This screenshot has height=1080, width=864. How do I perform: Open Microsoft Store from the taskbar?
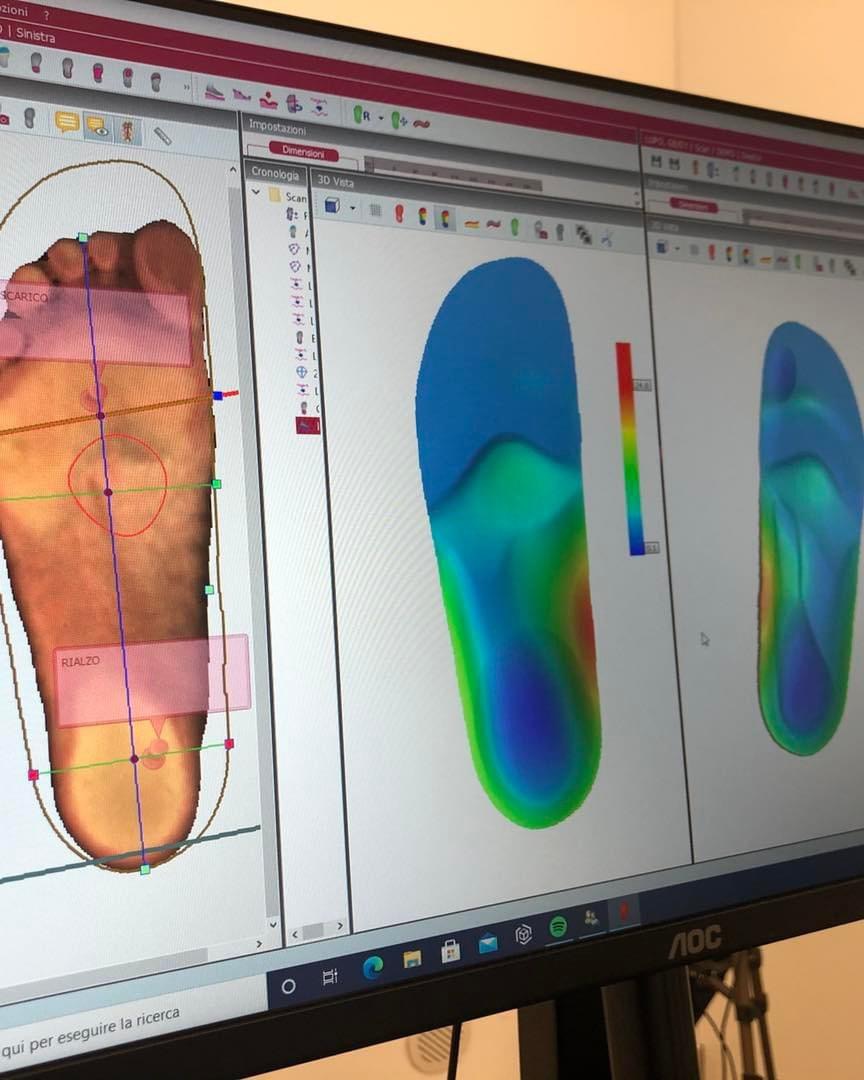pyautogui.click(x=451, y=951)
